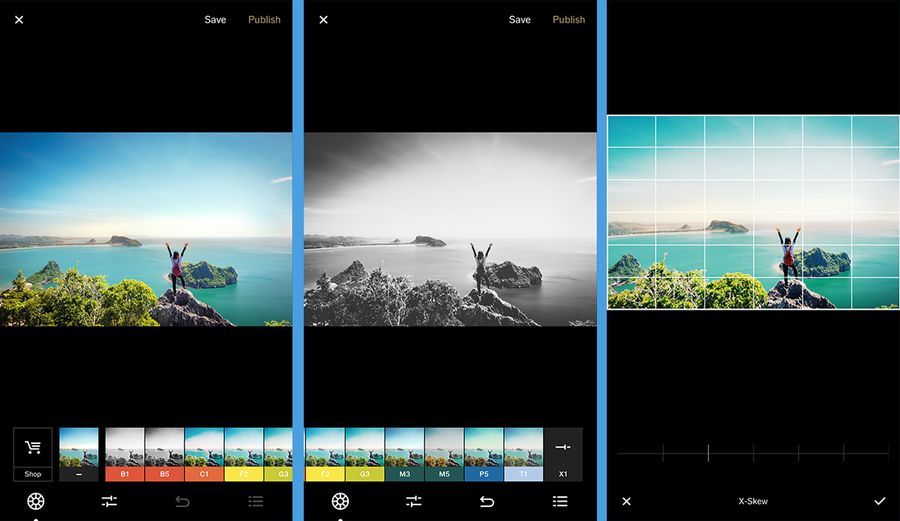Tap the dimmed undo arrow in color editor
The height and width of the screenshot is (521, 900).
[x=183, y=501]
